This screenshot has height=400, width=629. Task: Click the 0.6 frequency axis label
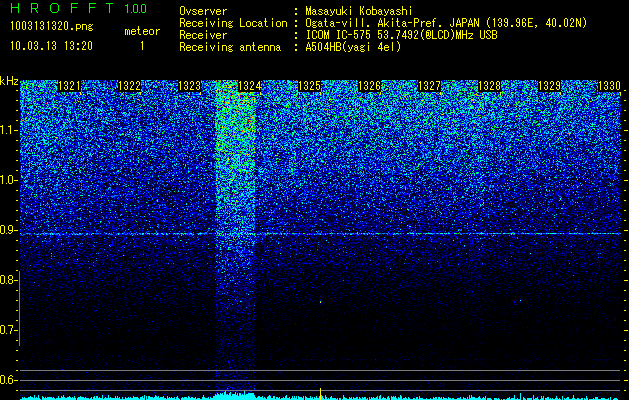click(x=9, y=380)
